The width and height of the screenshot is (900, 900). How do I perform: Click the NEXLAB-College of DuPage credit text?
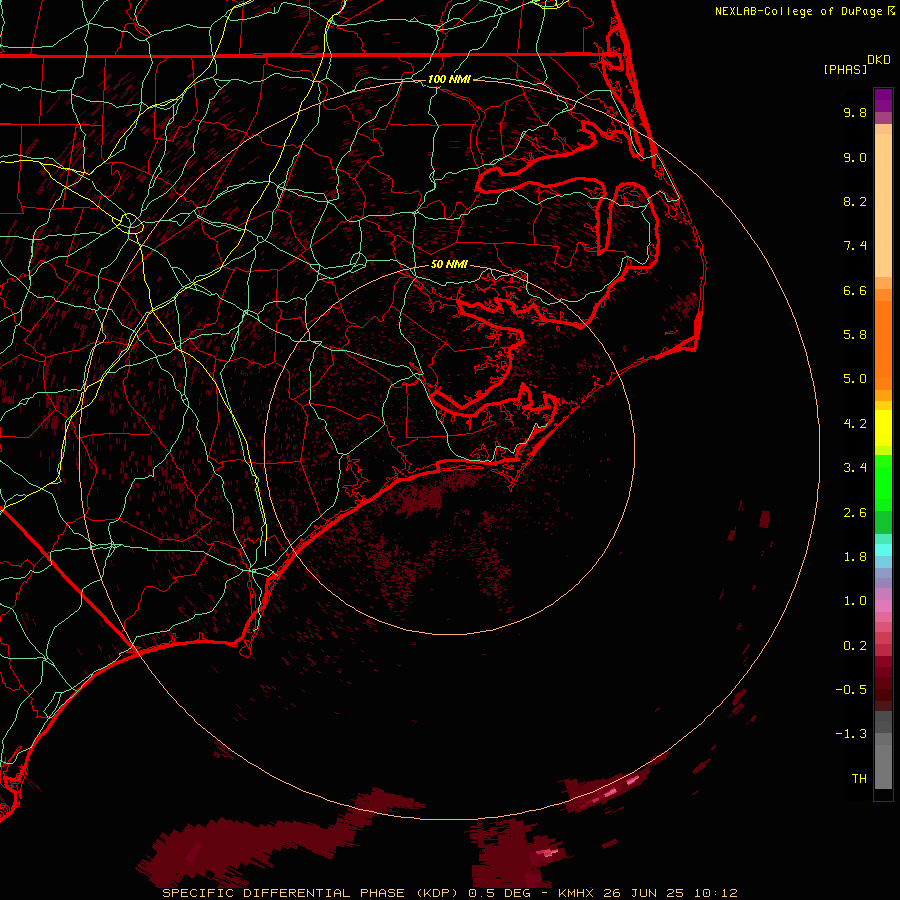coord(798,11)
